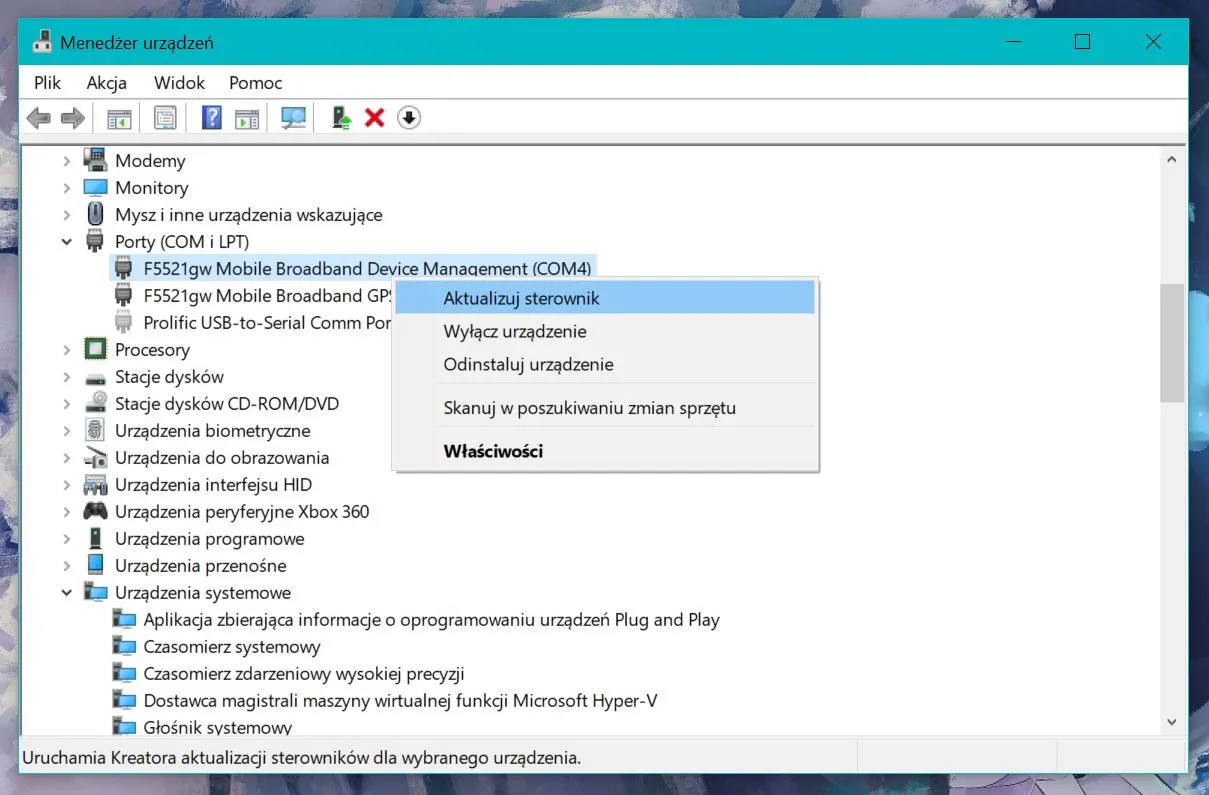Expand the Procesory category
This screenshot has height=795, width=1209.
(67, 350)
